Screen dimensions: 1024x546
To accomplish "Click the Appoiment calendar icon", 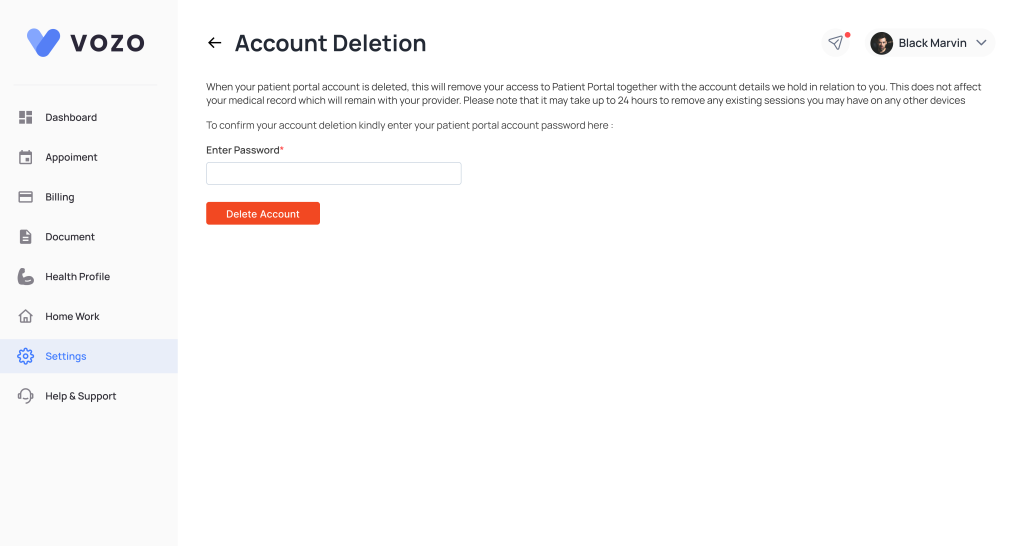I will (26, 157).
